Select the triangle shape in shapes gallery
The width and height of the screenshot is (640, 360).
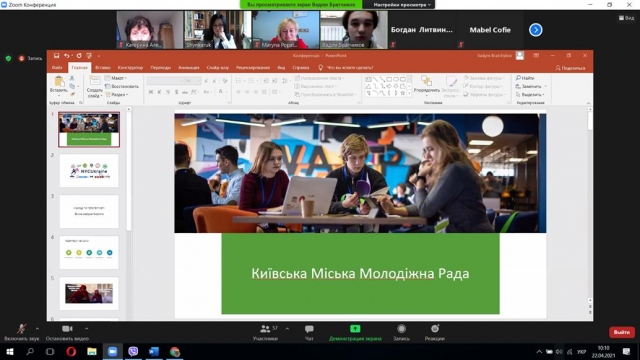coord(368,87)
